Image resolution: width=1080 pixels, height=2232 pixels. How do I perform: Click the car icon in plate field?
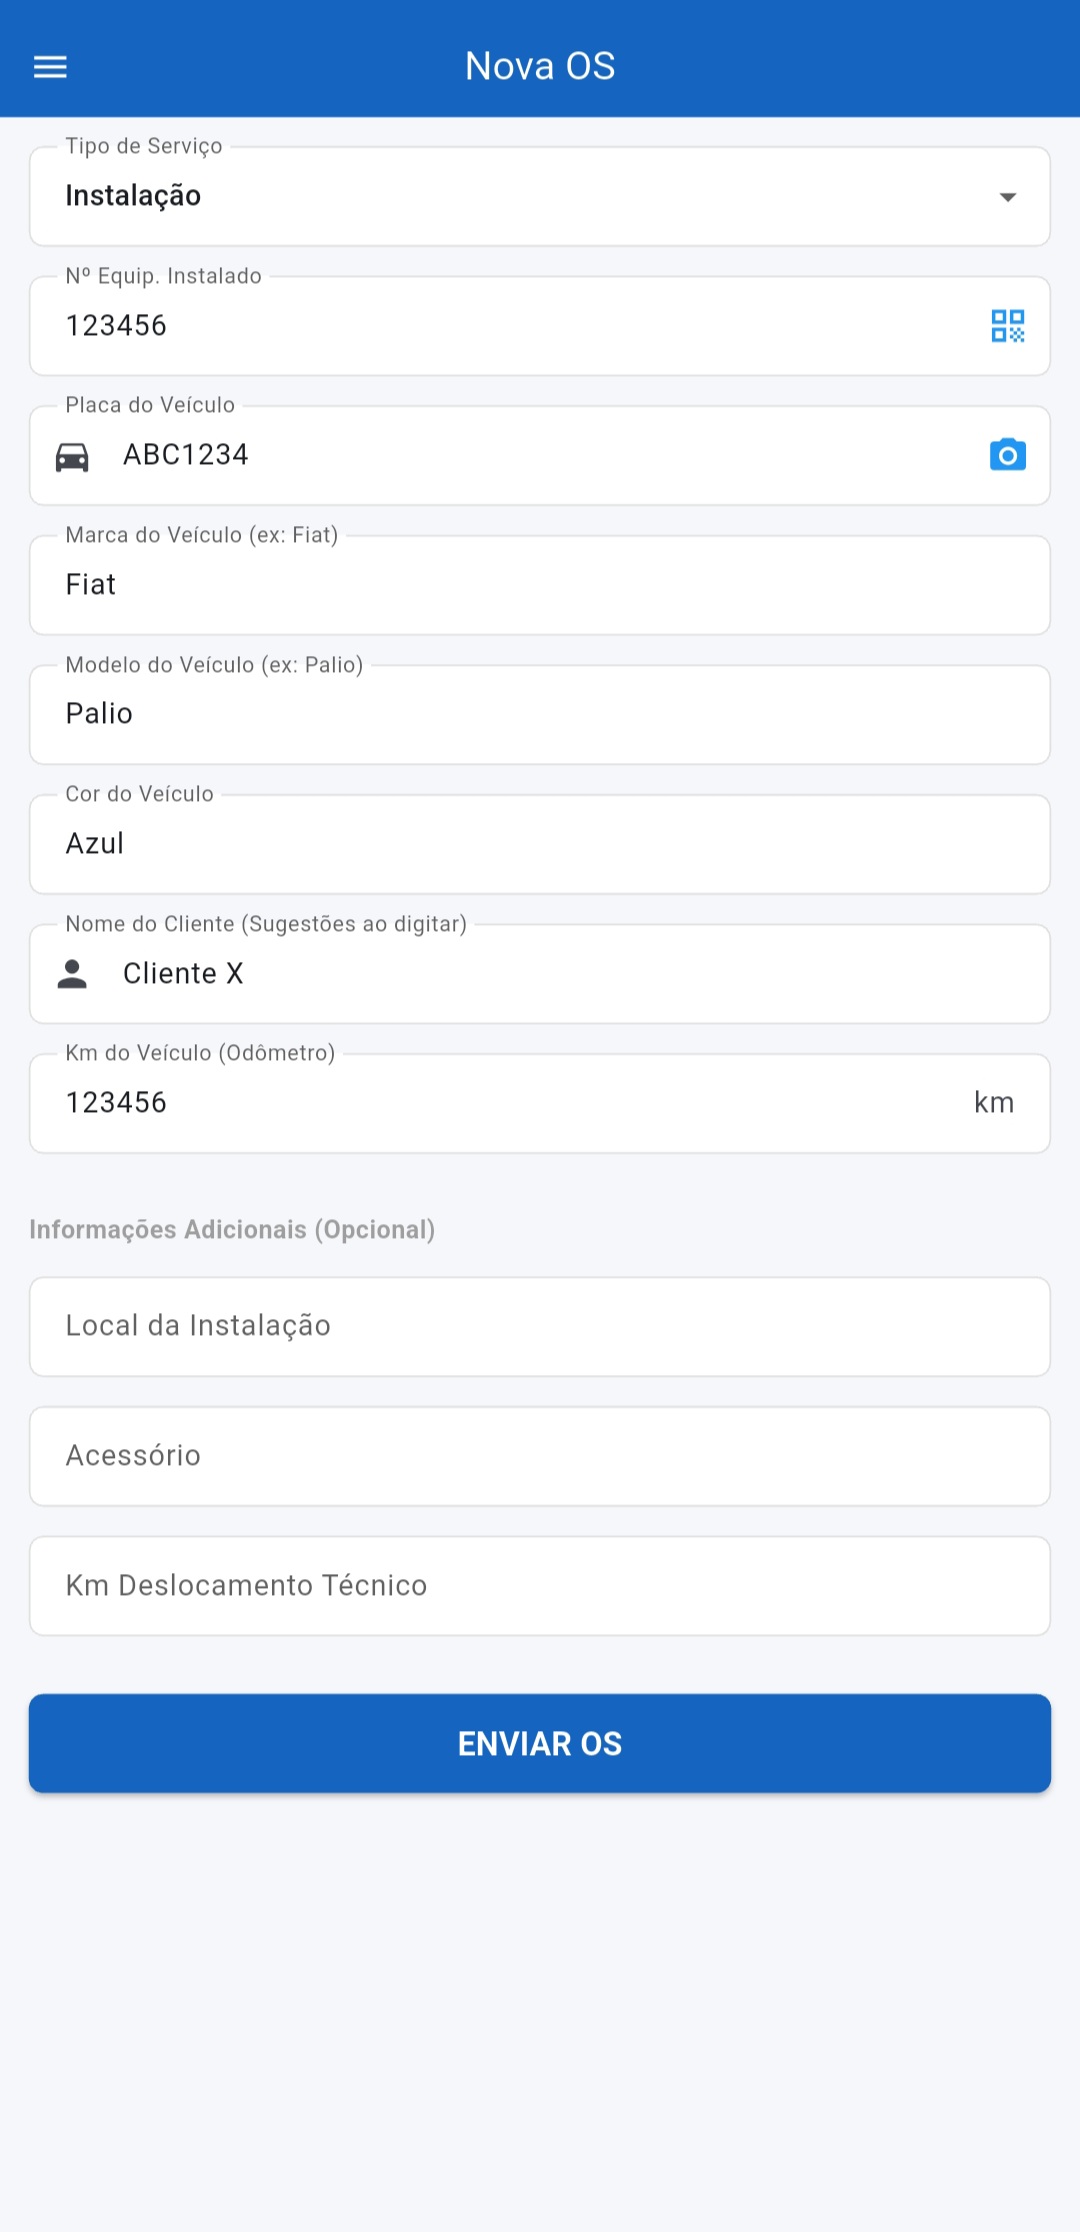point(72,457)
